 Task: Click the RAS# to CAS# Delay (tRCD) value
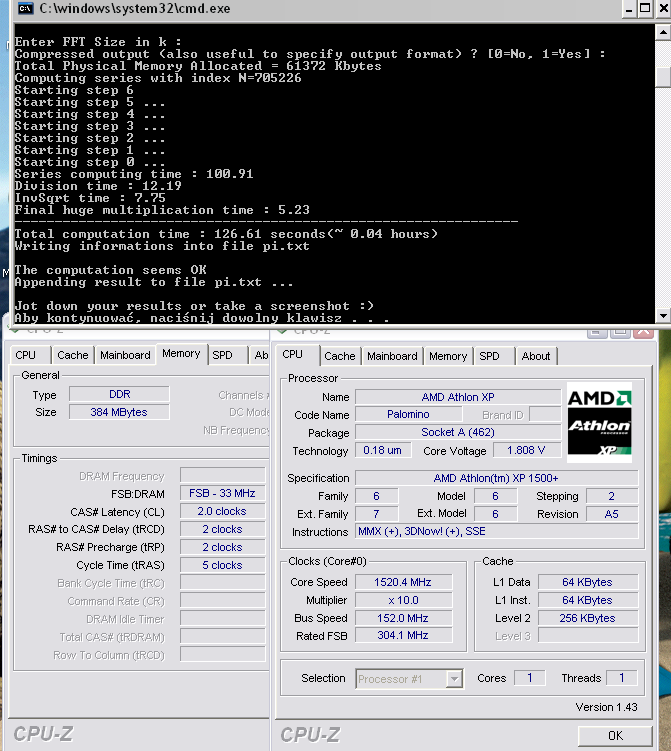[x=222, y=529]
